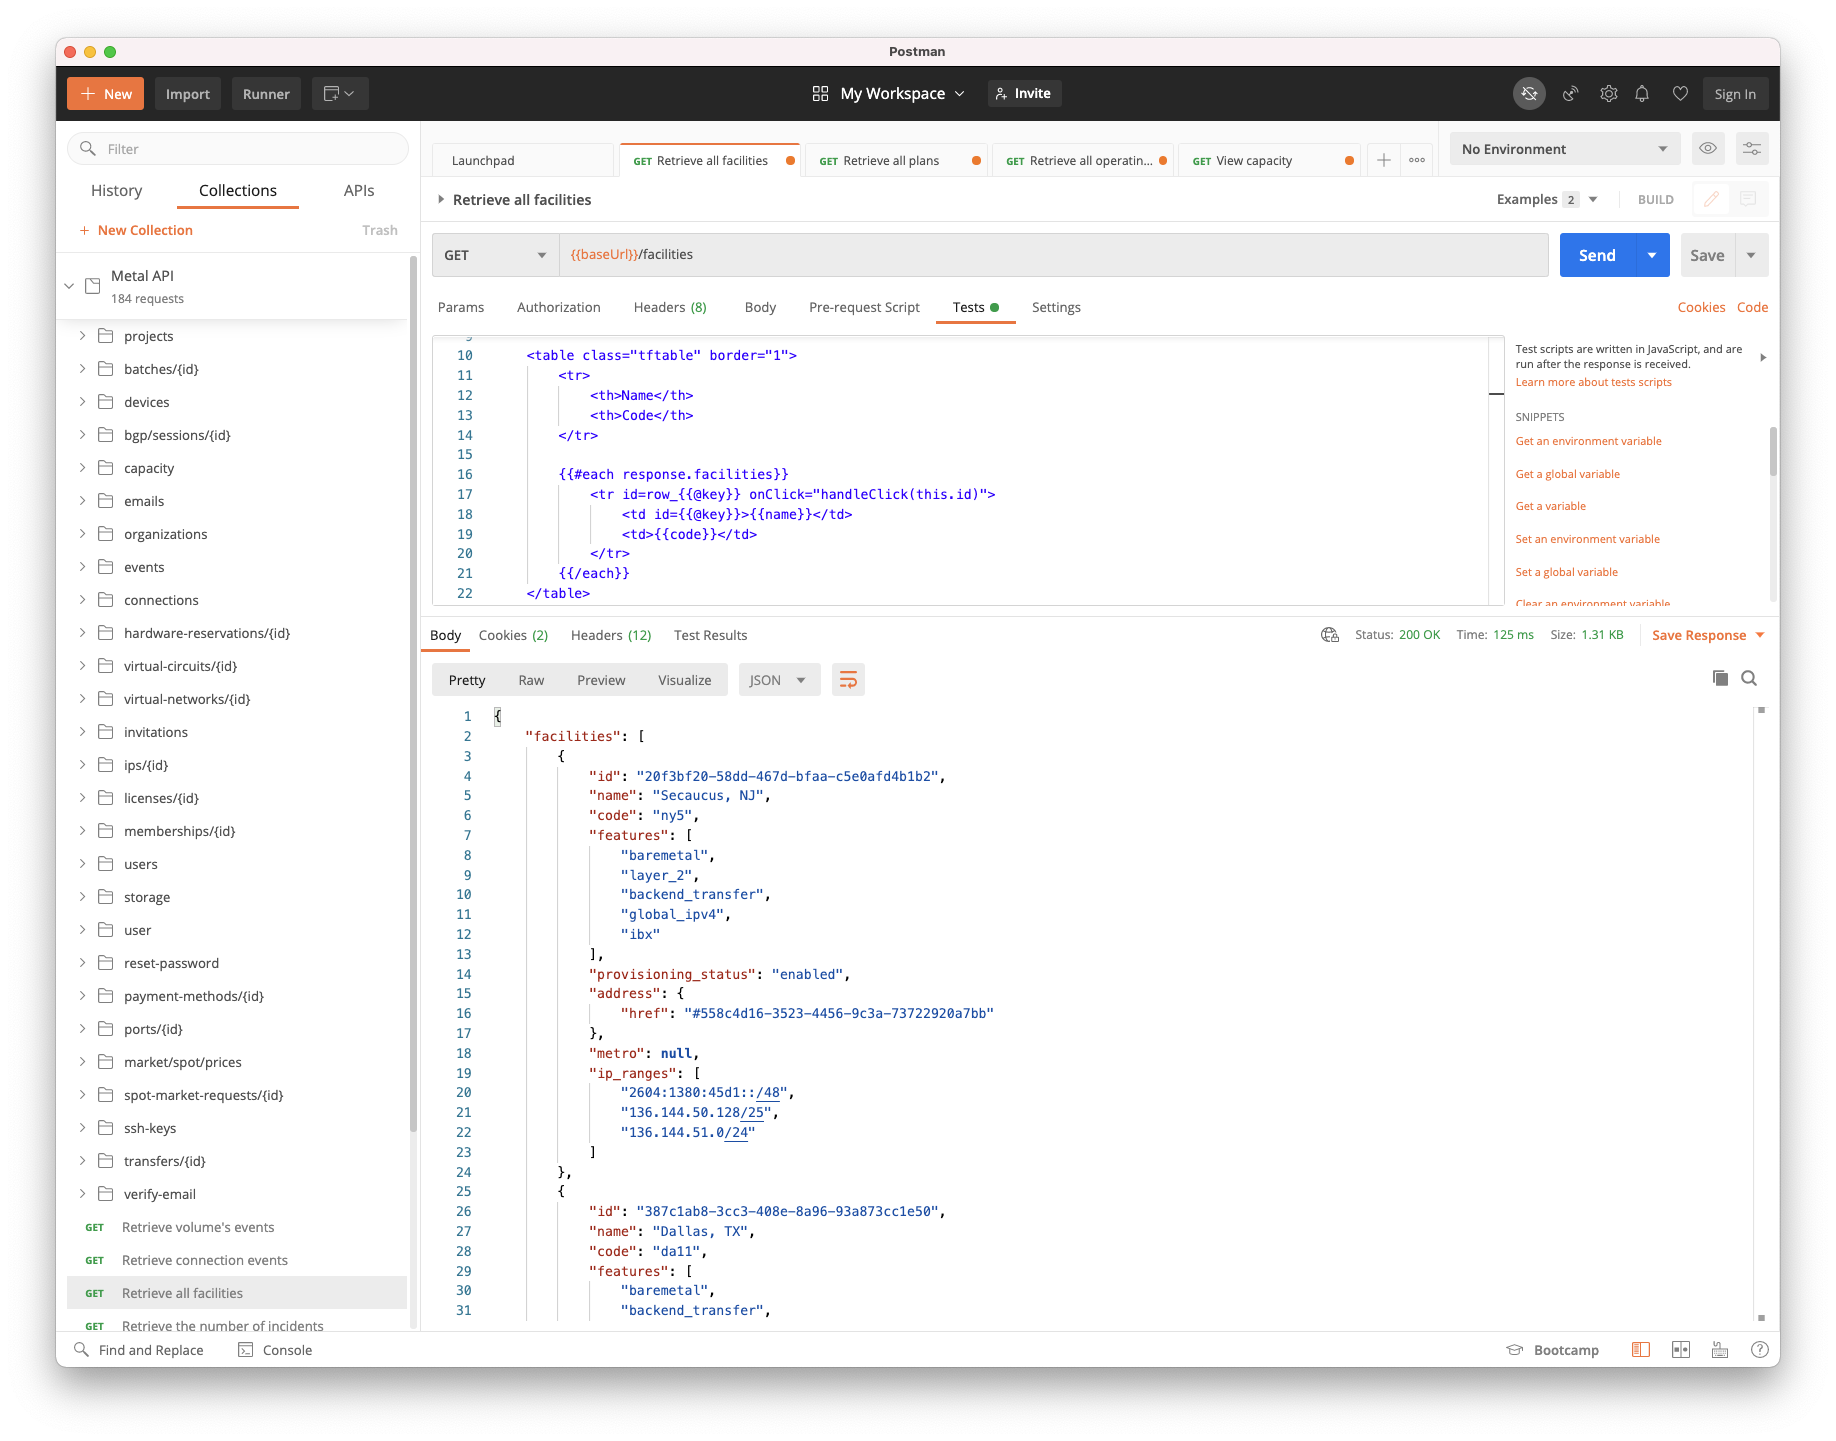This screenshot has height=1441, width=1836.
Task: Insert 'Get a global variable' snippet
Action: (1567, 474)
